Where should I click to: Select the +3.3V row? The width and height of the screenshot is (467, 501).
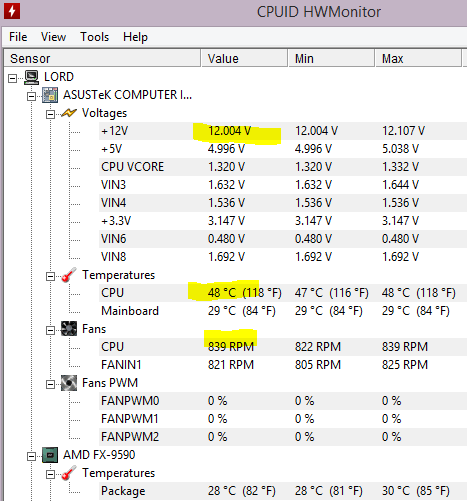(x=283, y=221)
